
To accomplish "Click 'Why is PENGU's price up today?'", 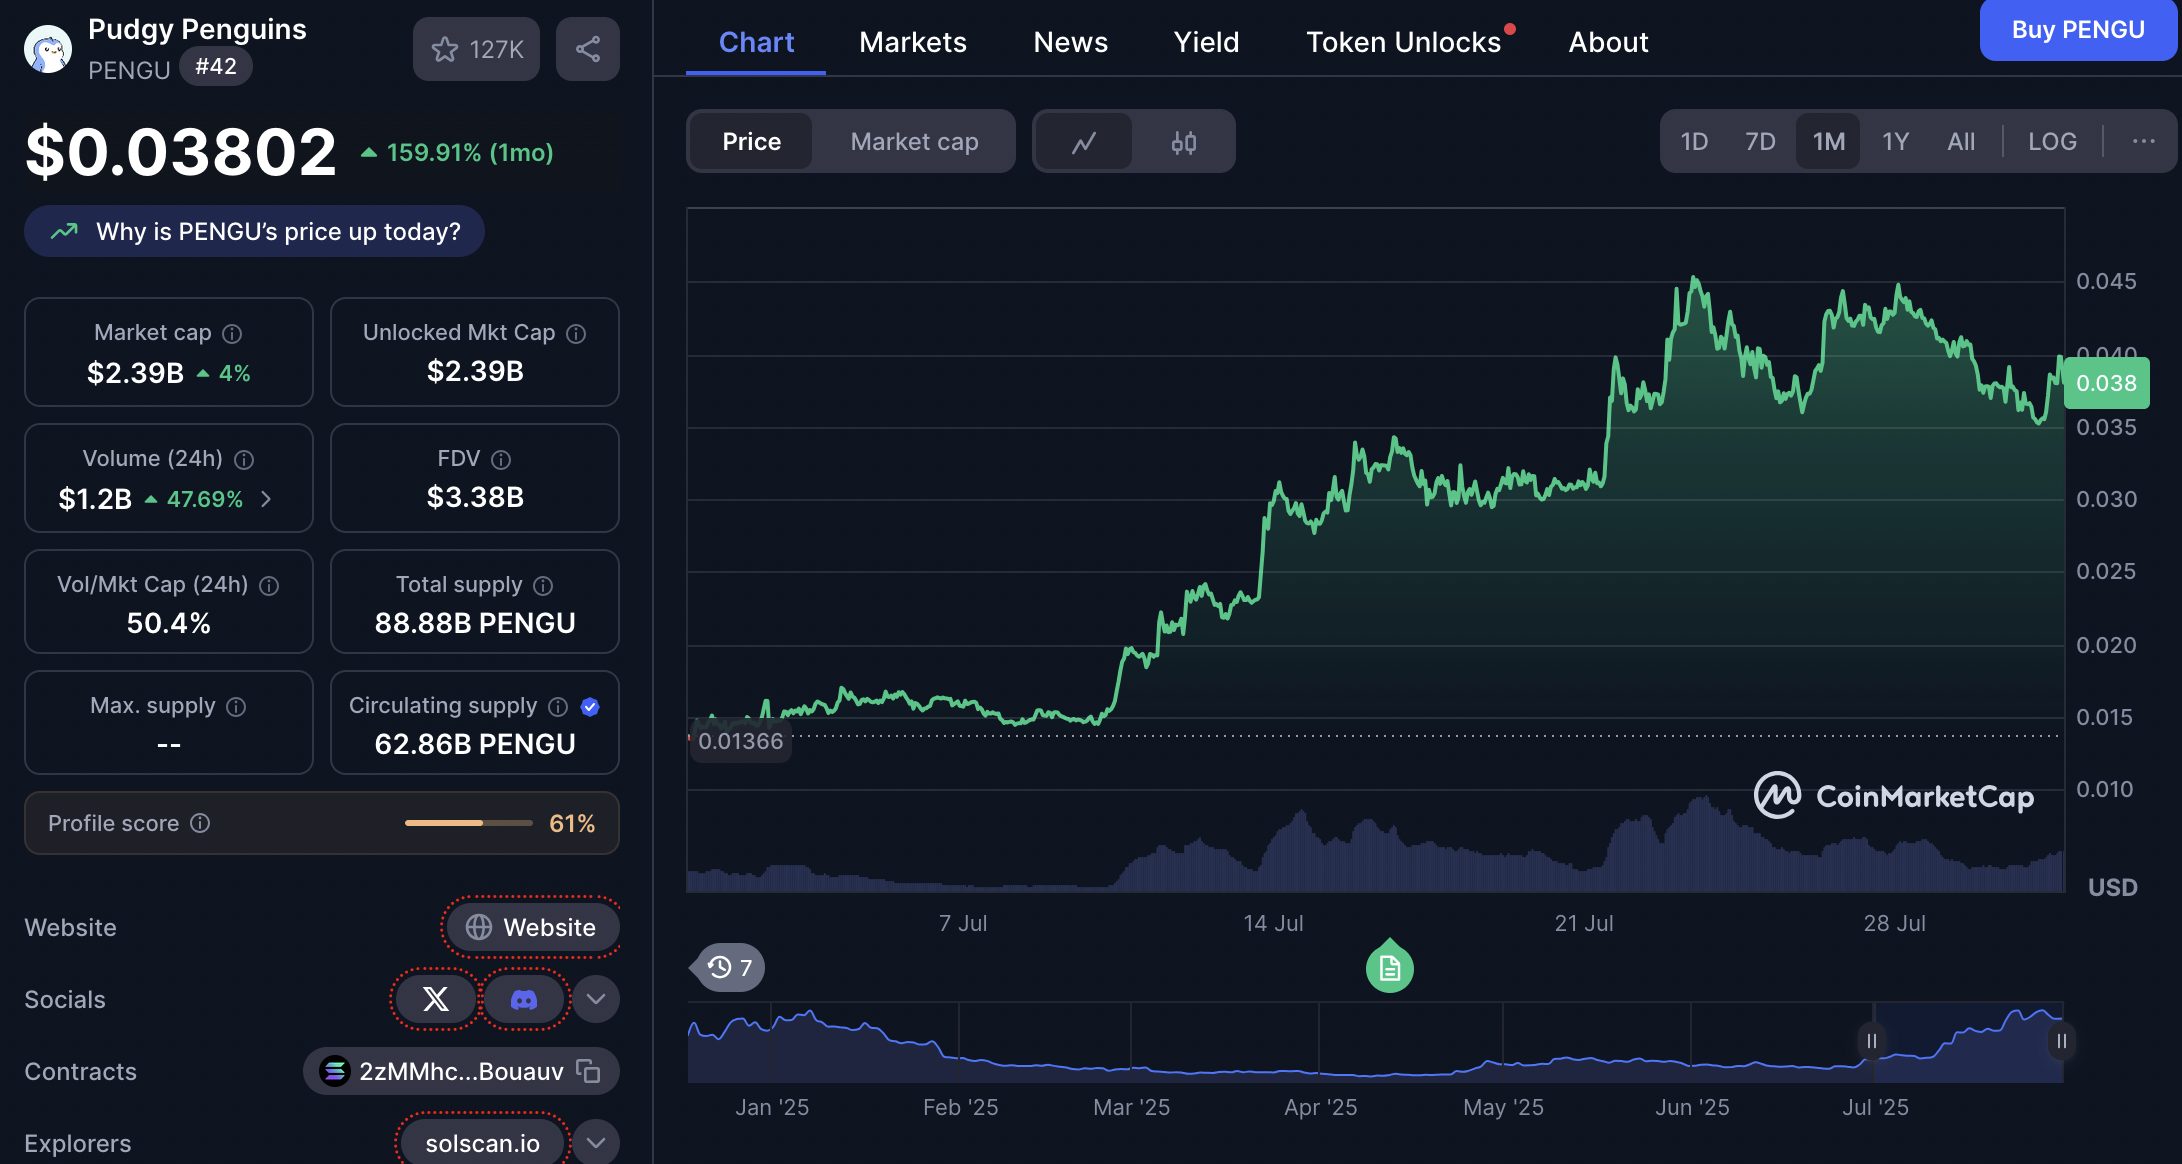I will pos(254,231).
